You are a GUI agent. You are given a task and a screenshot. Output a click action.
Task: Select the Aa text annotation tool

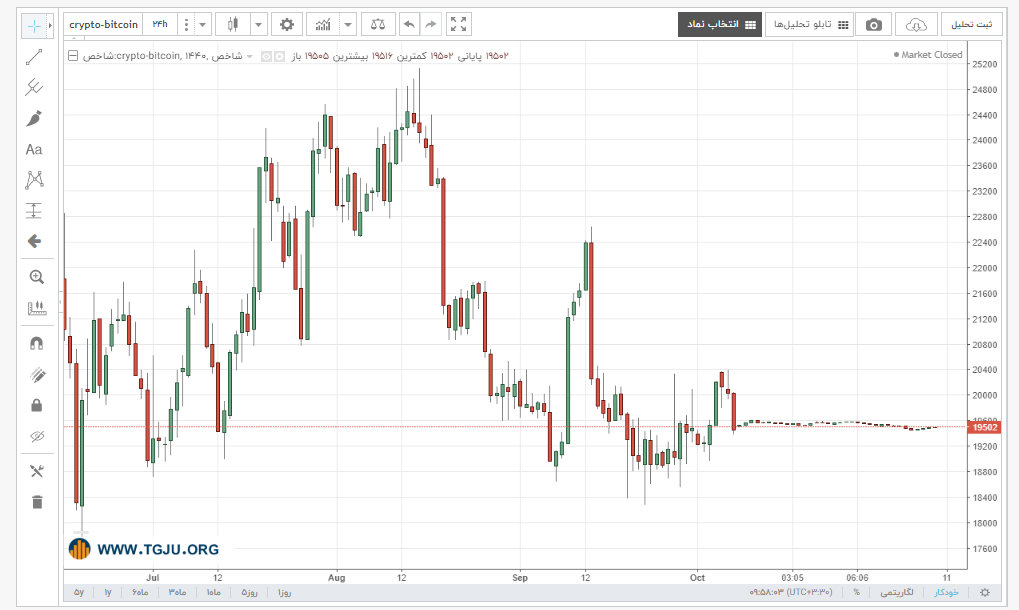(34, 149)
